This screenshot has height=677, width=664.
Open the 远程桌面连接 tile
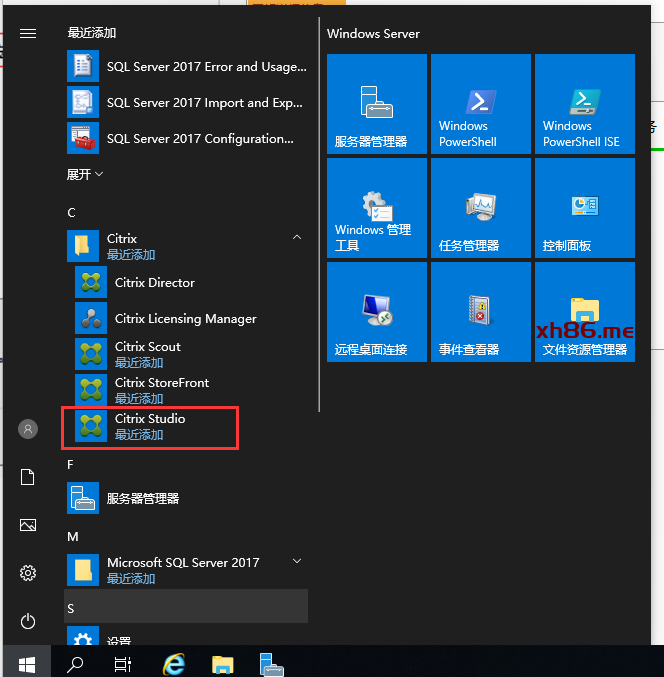pos(377,312)
